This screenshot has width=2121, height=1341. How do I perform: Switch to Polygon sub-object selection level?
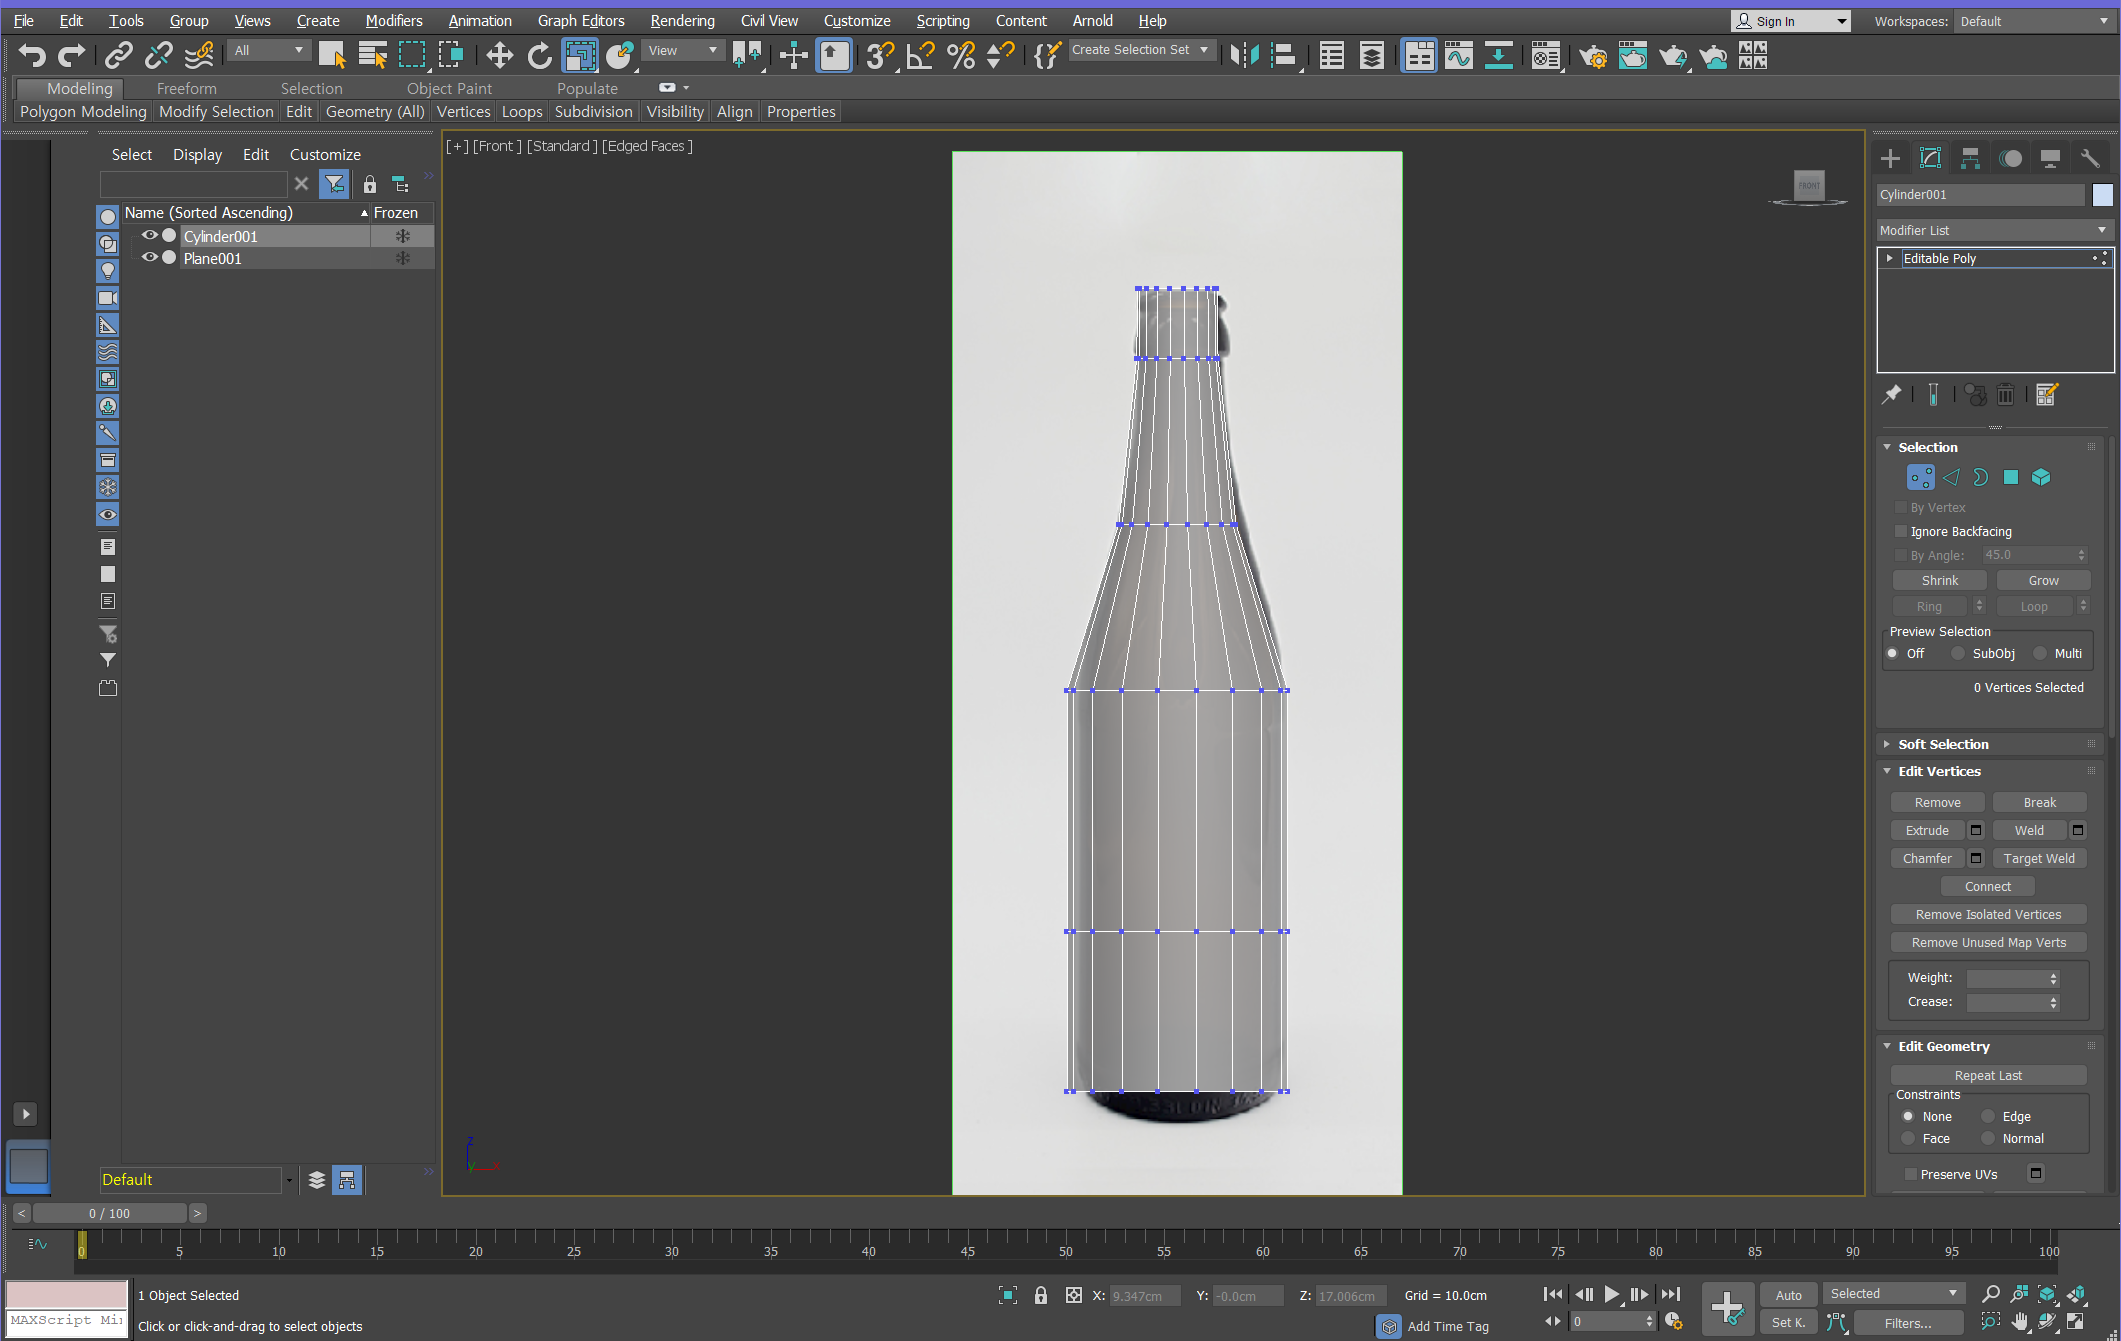tap(2010, 477)
